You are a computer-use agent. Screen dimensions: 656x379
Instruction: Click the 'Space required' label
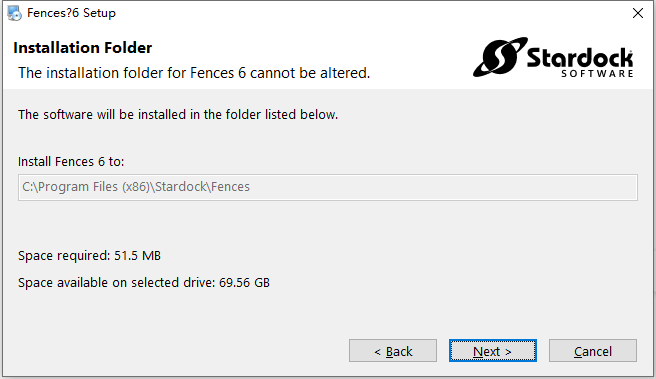click(x=64, y=256)
